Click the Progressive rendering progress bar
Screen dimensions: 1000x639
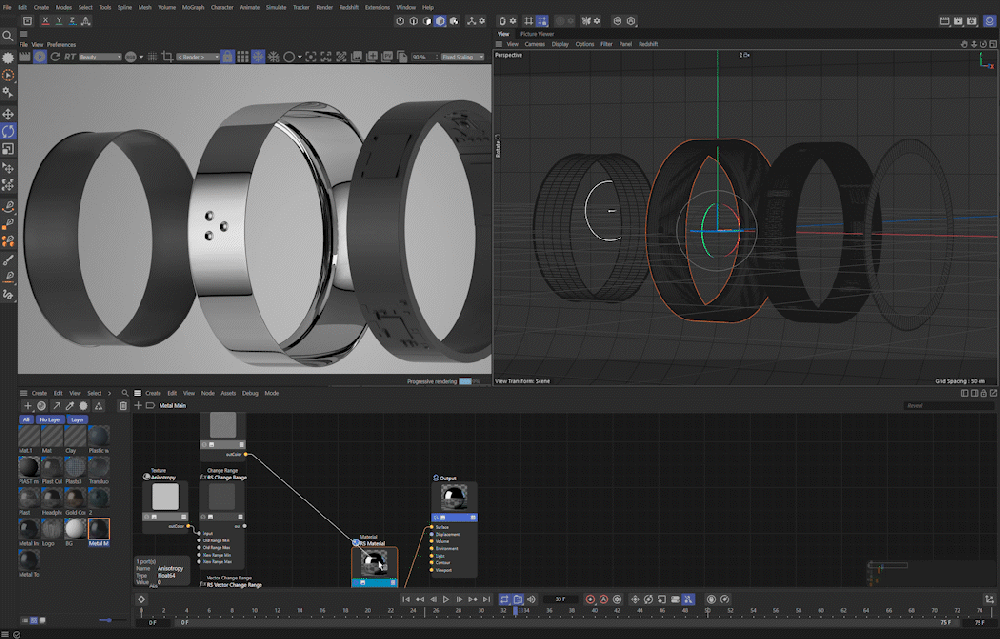tap(465, 381)
